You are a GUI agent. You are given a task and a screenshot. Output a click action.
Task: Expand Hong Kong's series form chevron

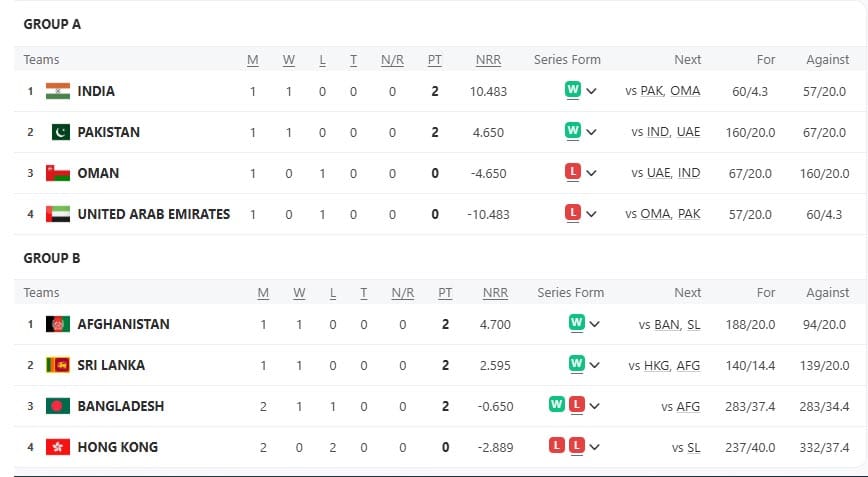[594, 447]
